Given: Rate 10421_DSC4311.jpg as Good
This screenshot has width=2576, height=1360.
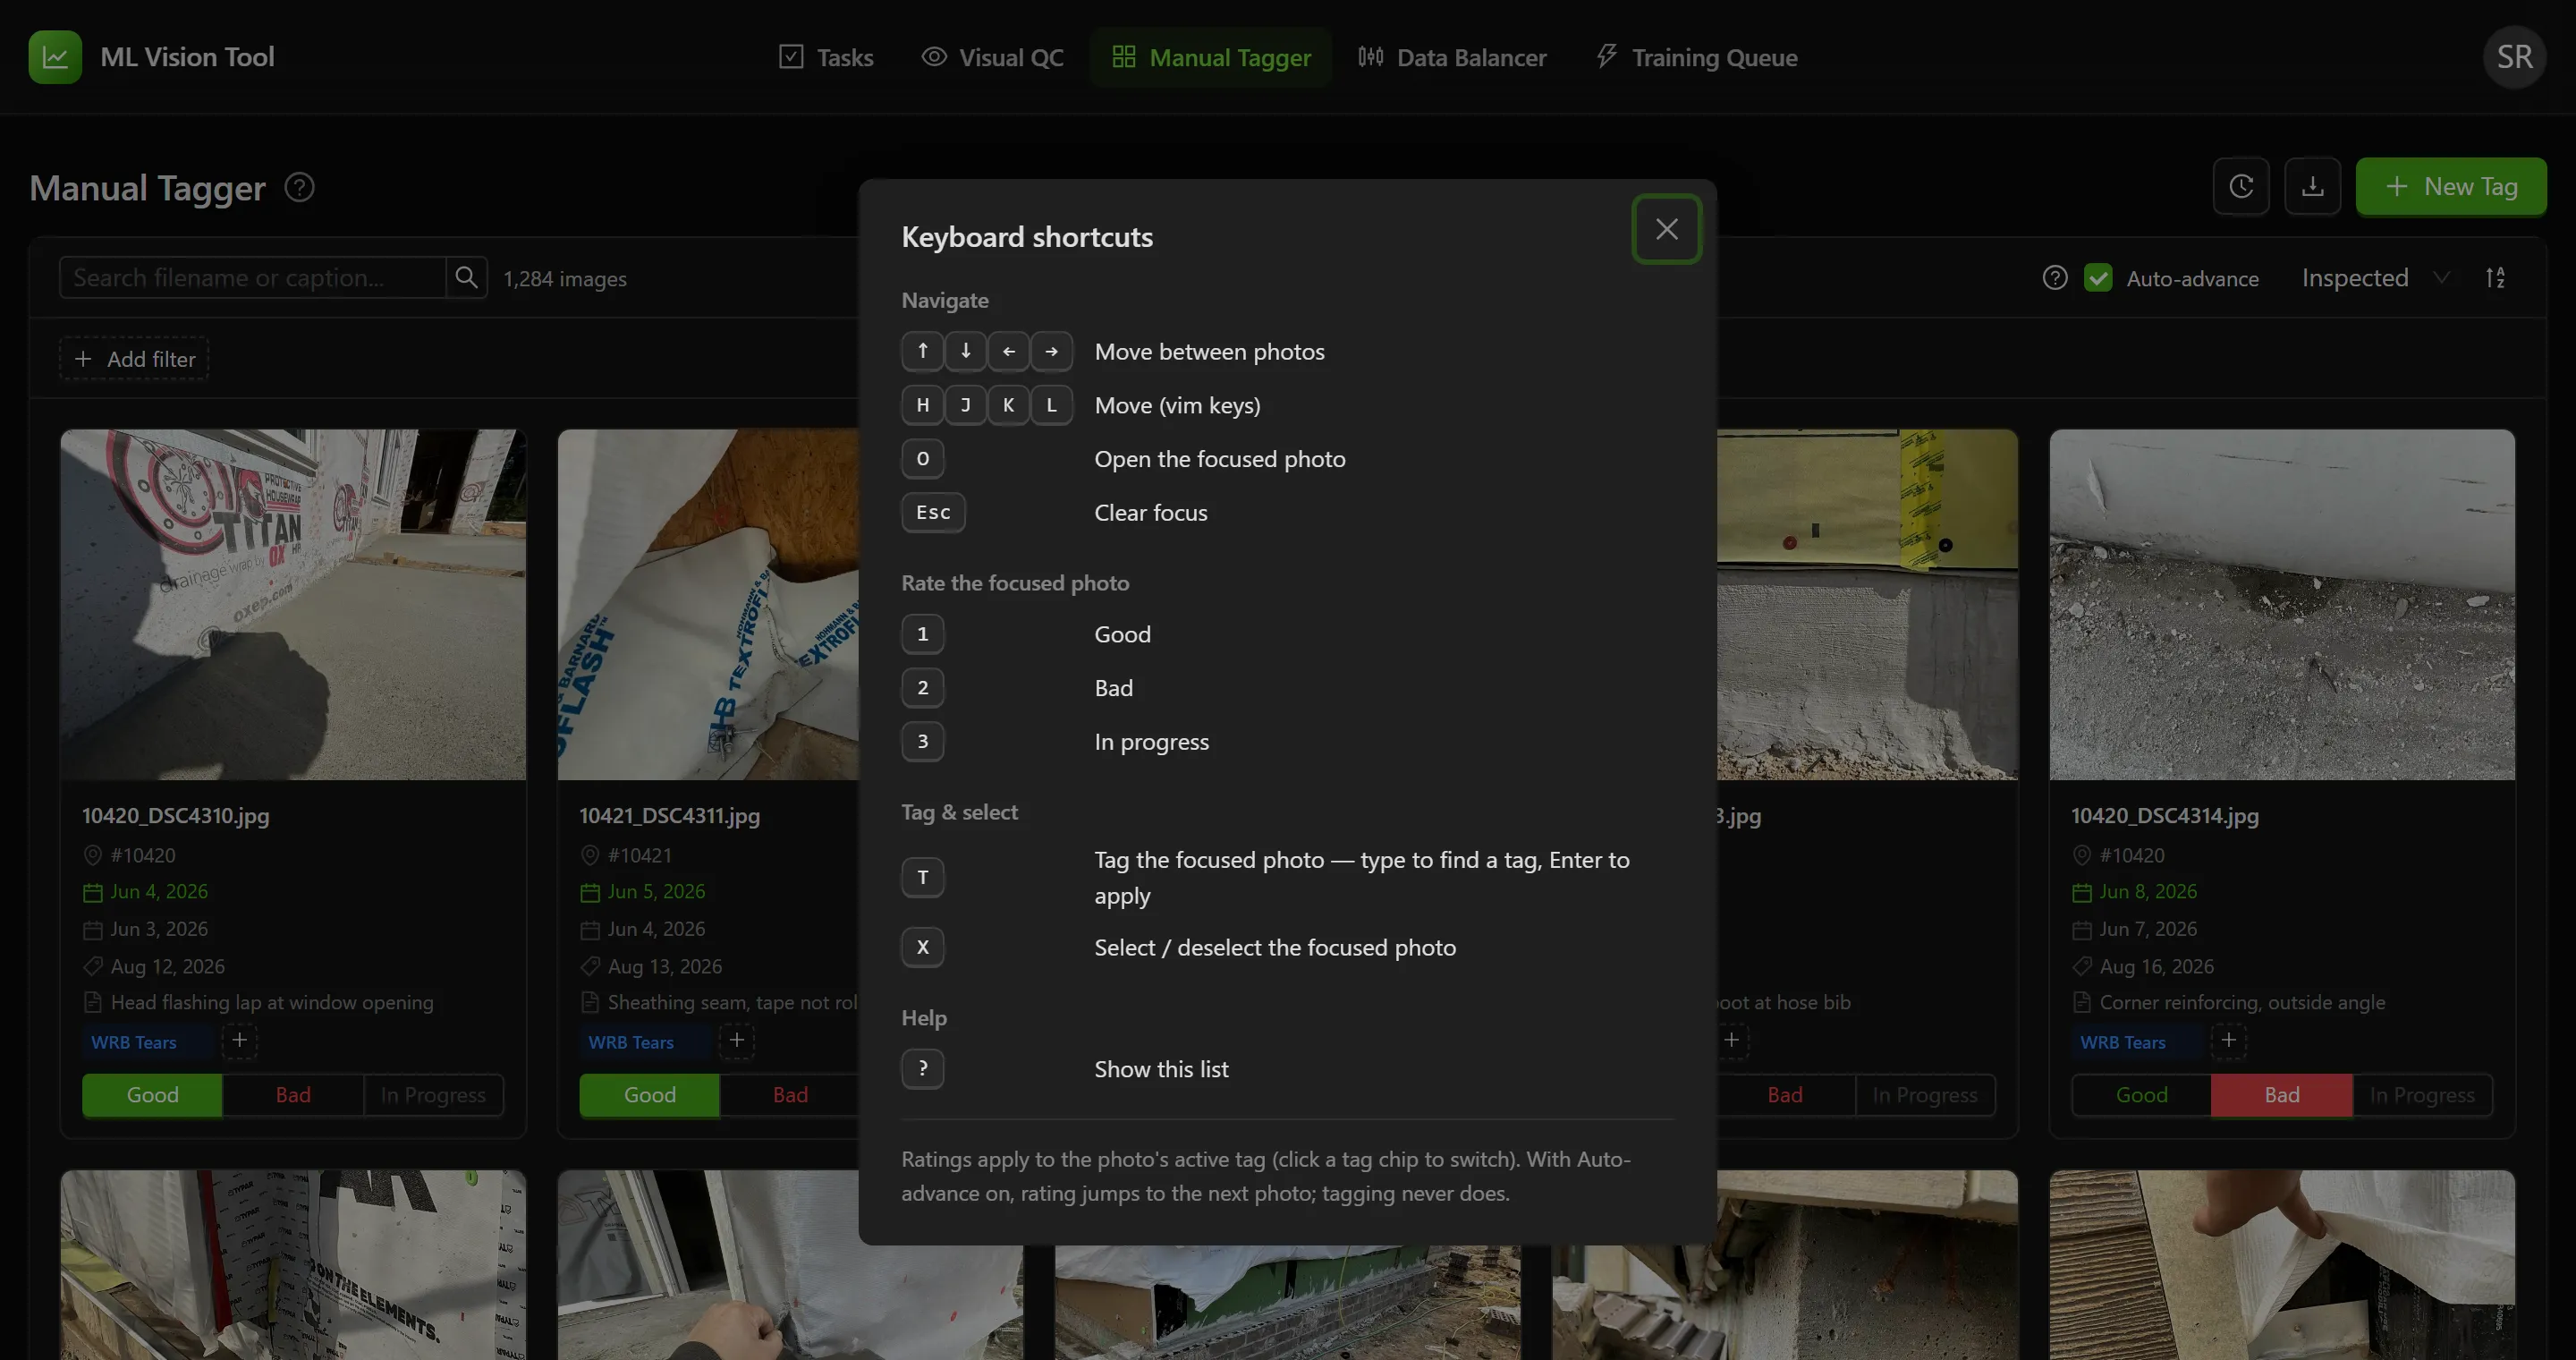Looking at the screenshot, I should point(649,1095).
